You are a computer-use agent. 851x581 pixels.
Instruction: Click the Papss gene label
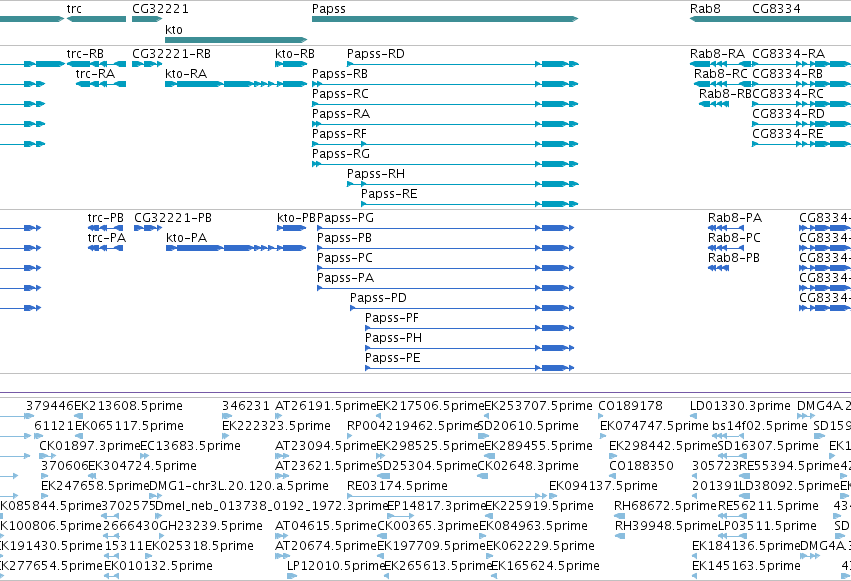pos(328,9)
